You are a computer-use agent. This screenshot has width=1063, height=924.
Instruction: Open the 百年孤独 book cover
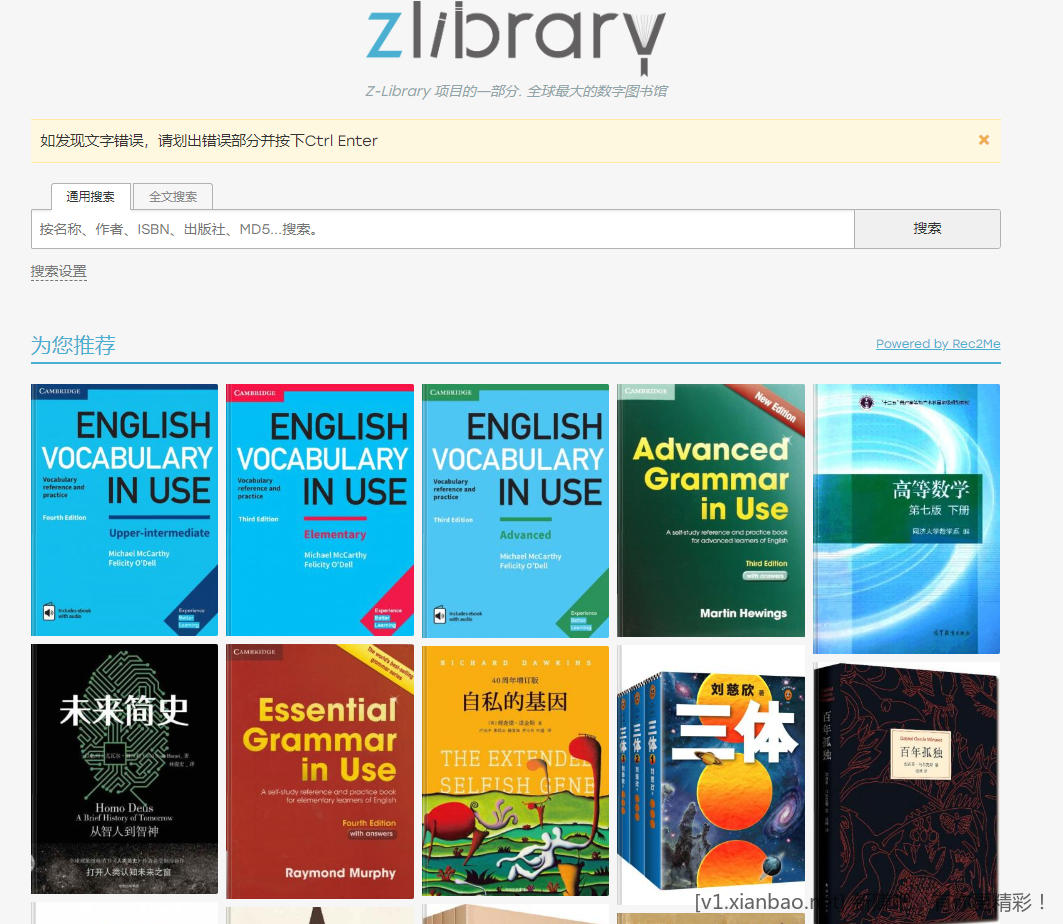click(x=906, y=793)
